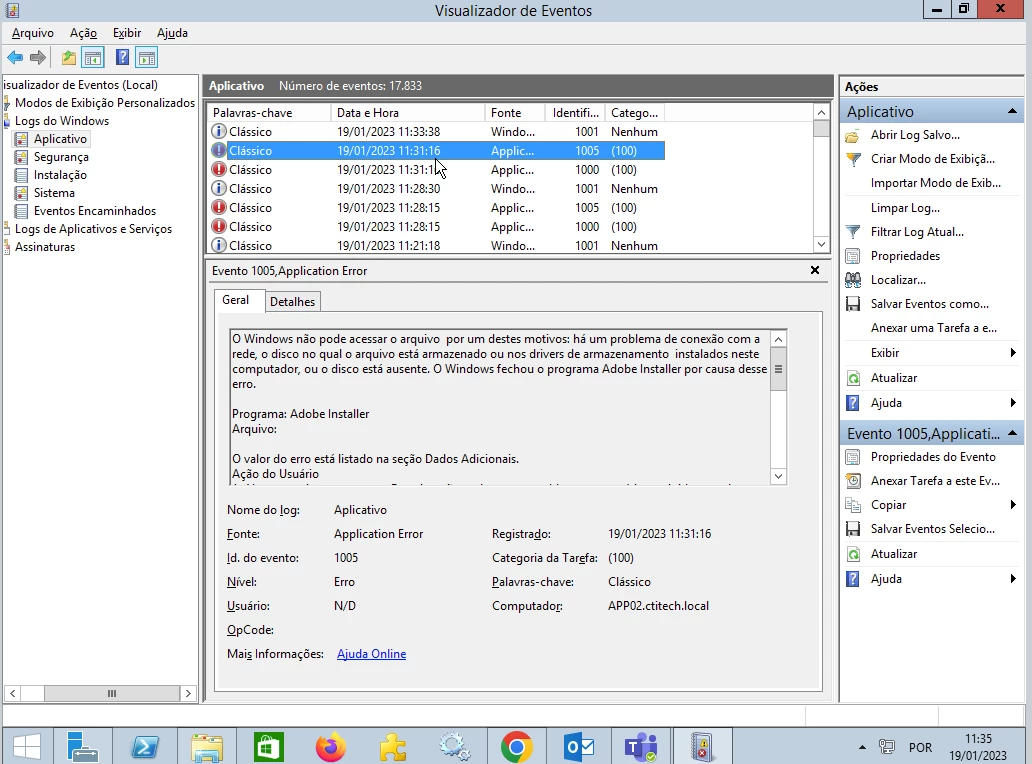Click Atualizar under Aplicativo actions

coord(893,378)
